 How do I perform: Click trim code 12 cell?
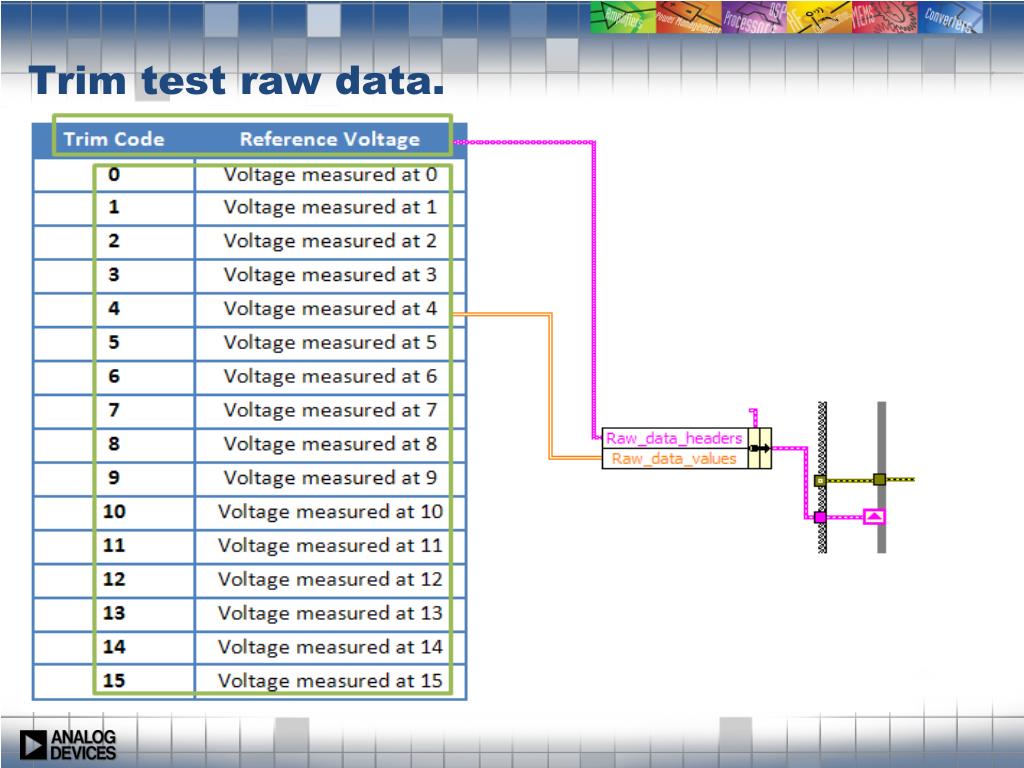[x=114, y=580]
